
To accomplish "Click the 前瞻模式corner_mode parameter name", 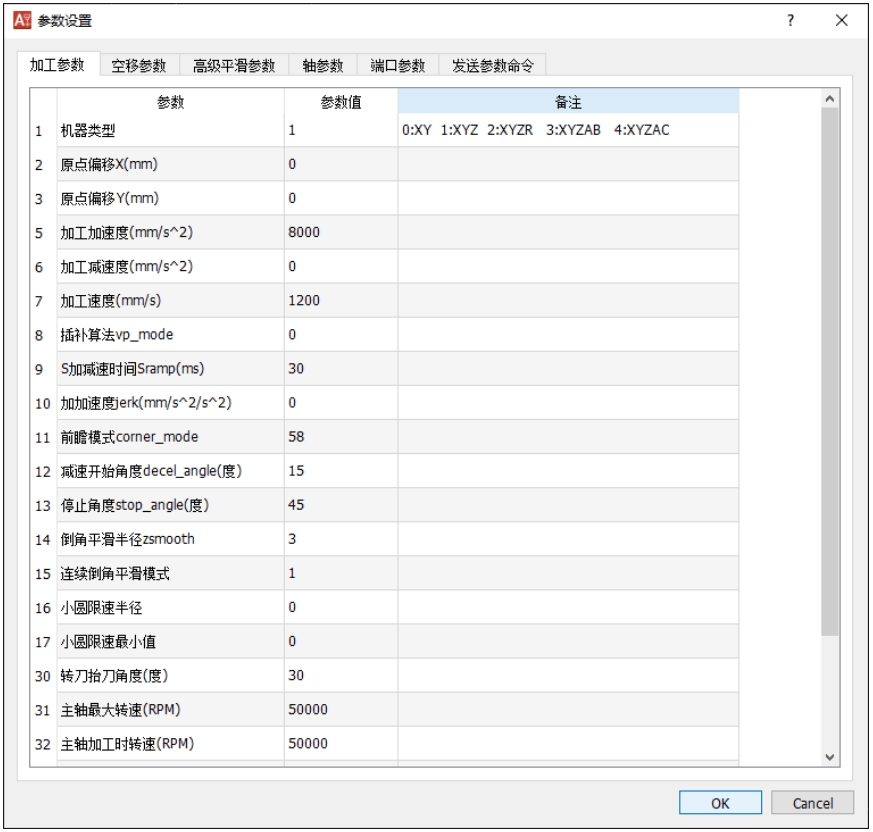I will [x=129, y=437].
